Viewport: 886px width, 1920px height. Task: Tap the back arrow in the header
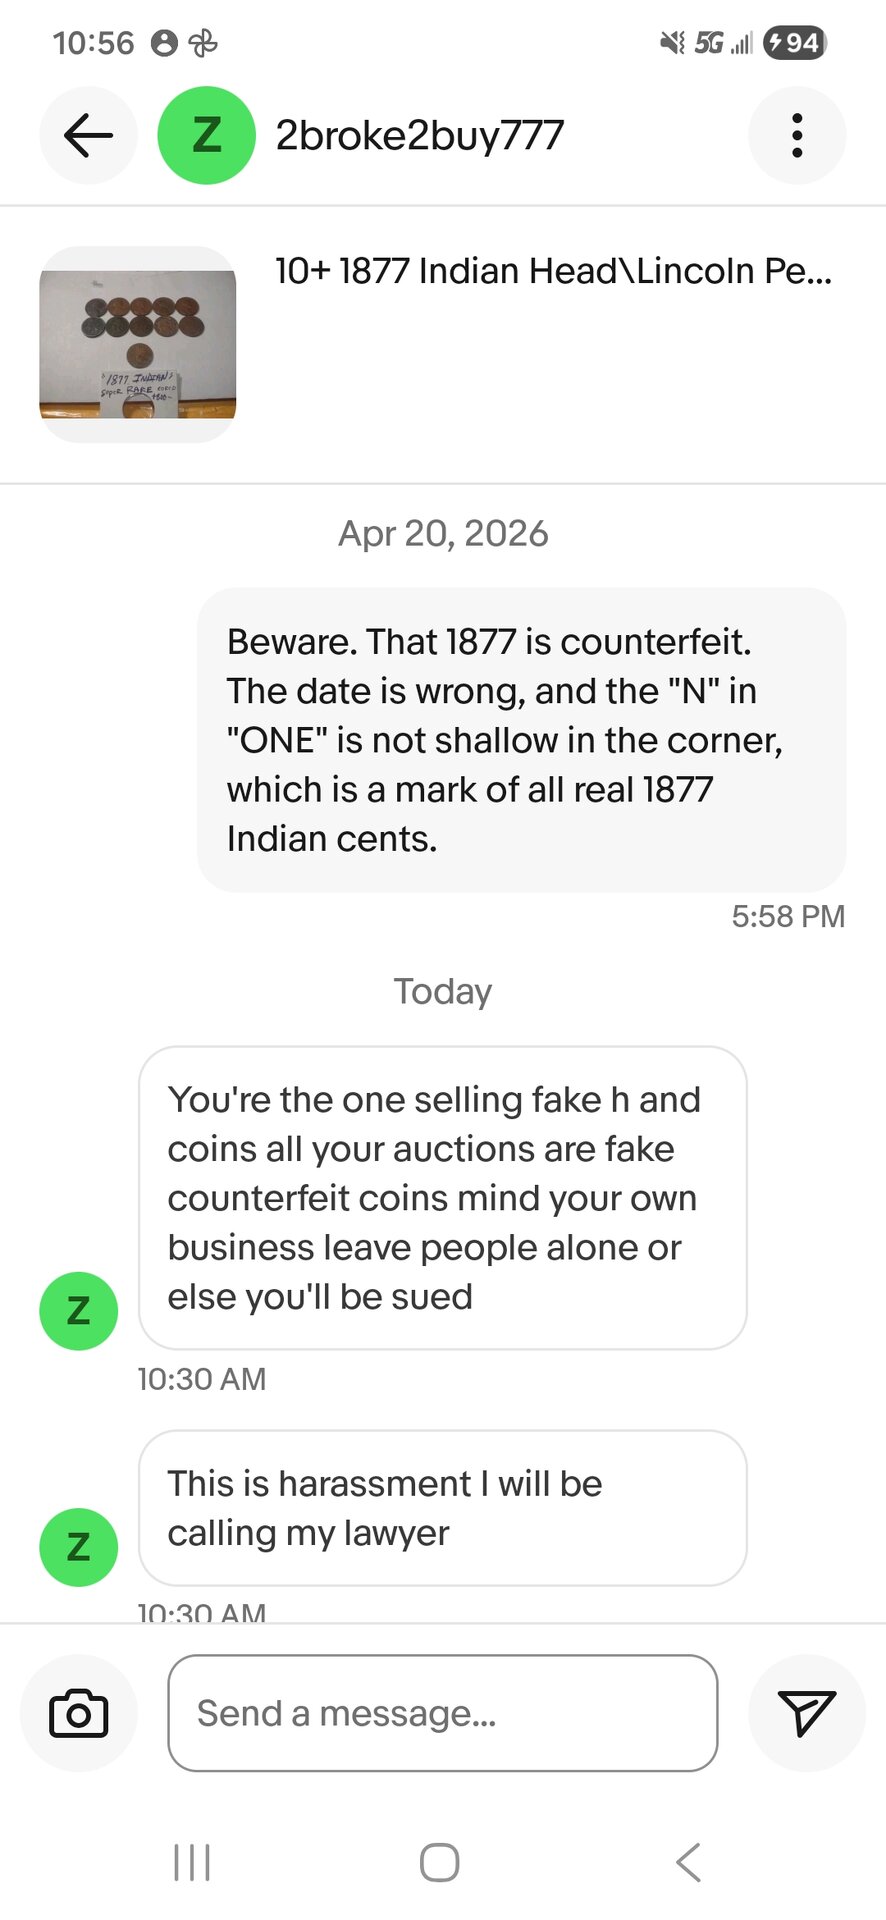click(88, 136)
